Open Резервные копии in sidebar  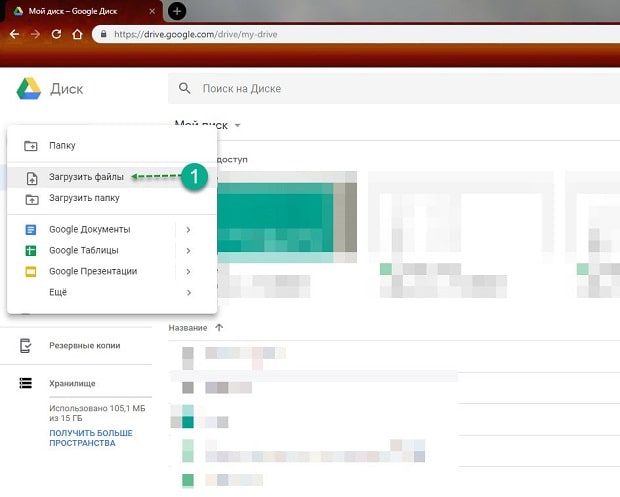76,346
